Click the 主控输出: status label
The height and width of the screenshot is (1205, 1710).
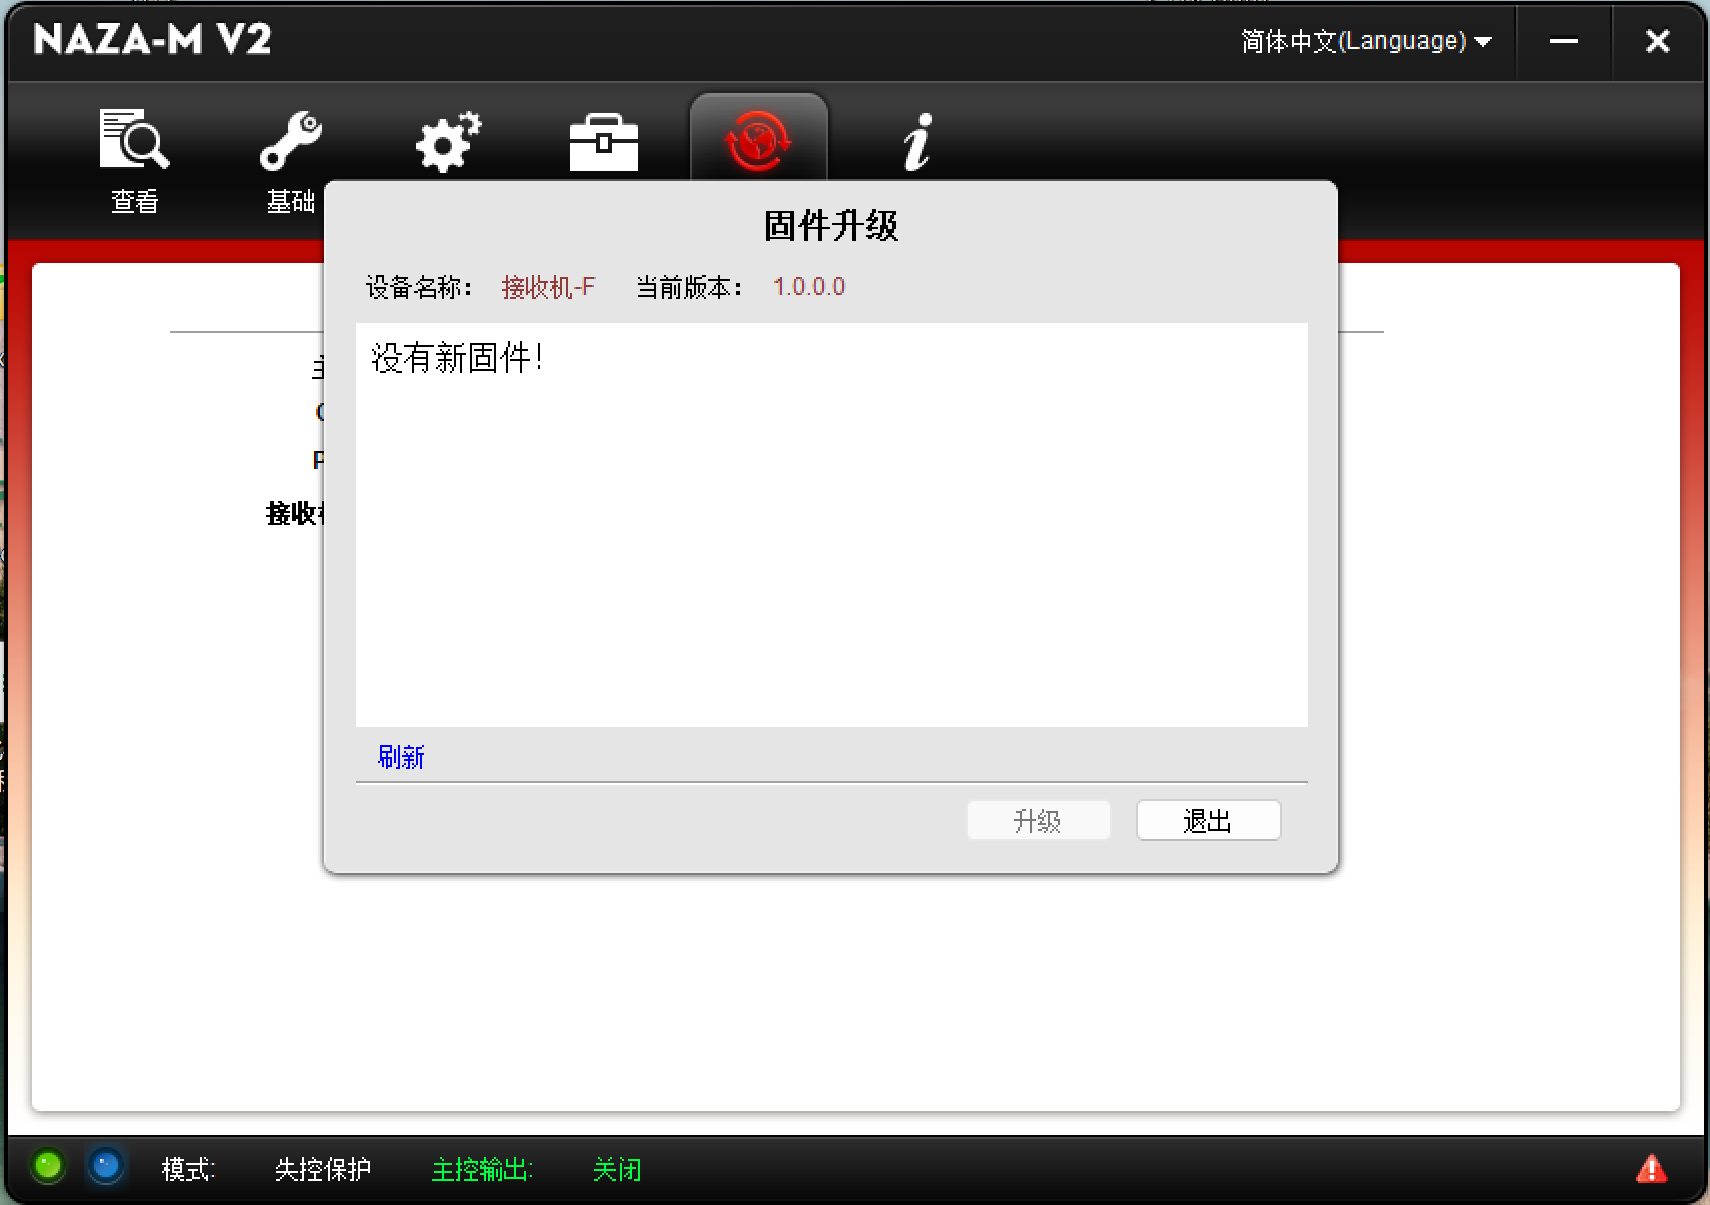tap(482, 1169)
